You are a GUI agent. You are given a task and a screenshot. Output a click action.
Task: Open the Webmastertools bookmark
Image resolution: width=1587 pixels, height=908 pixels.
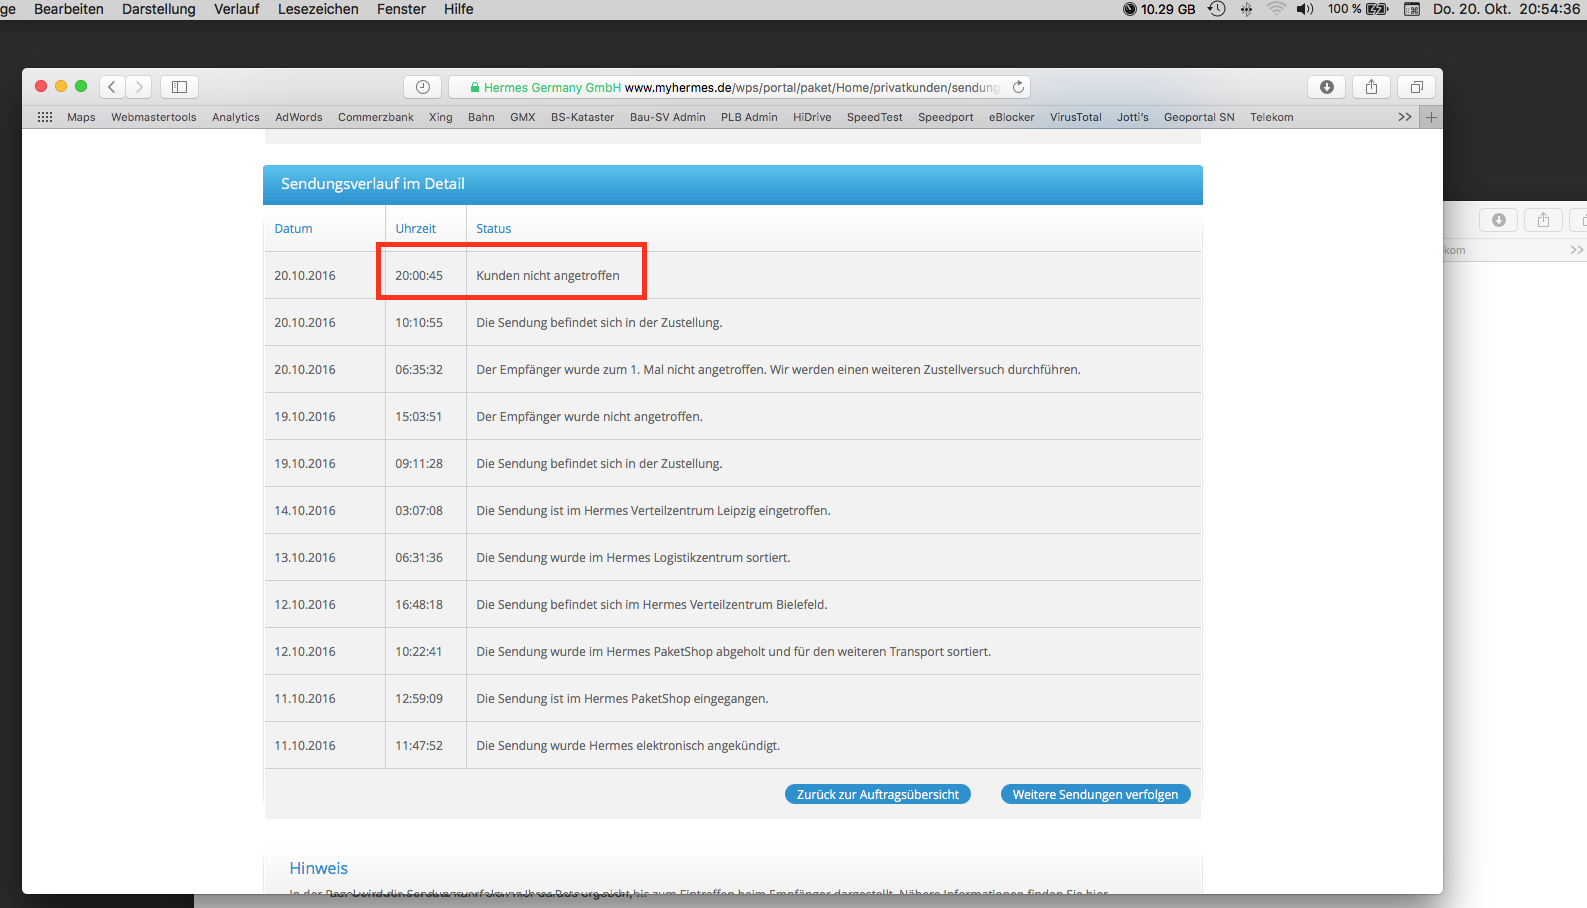click(154, 117)
